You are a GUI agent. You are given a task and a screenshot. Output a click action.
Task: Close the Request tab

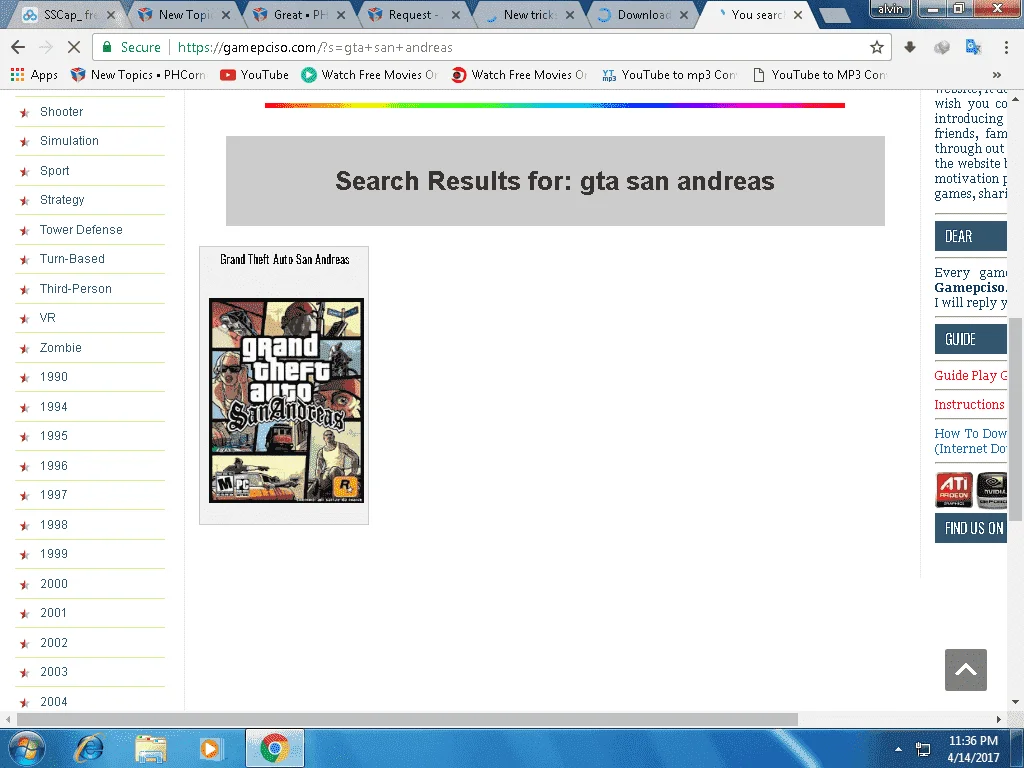(455, 15)
